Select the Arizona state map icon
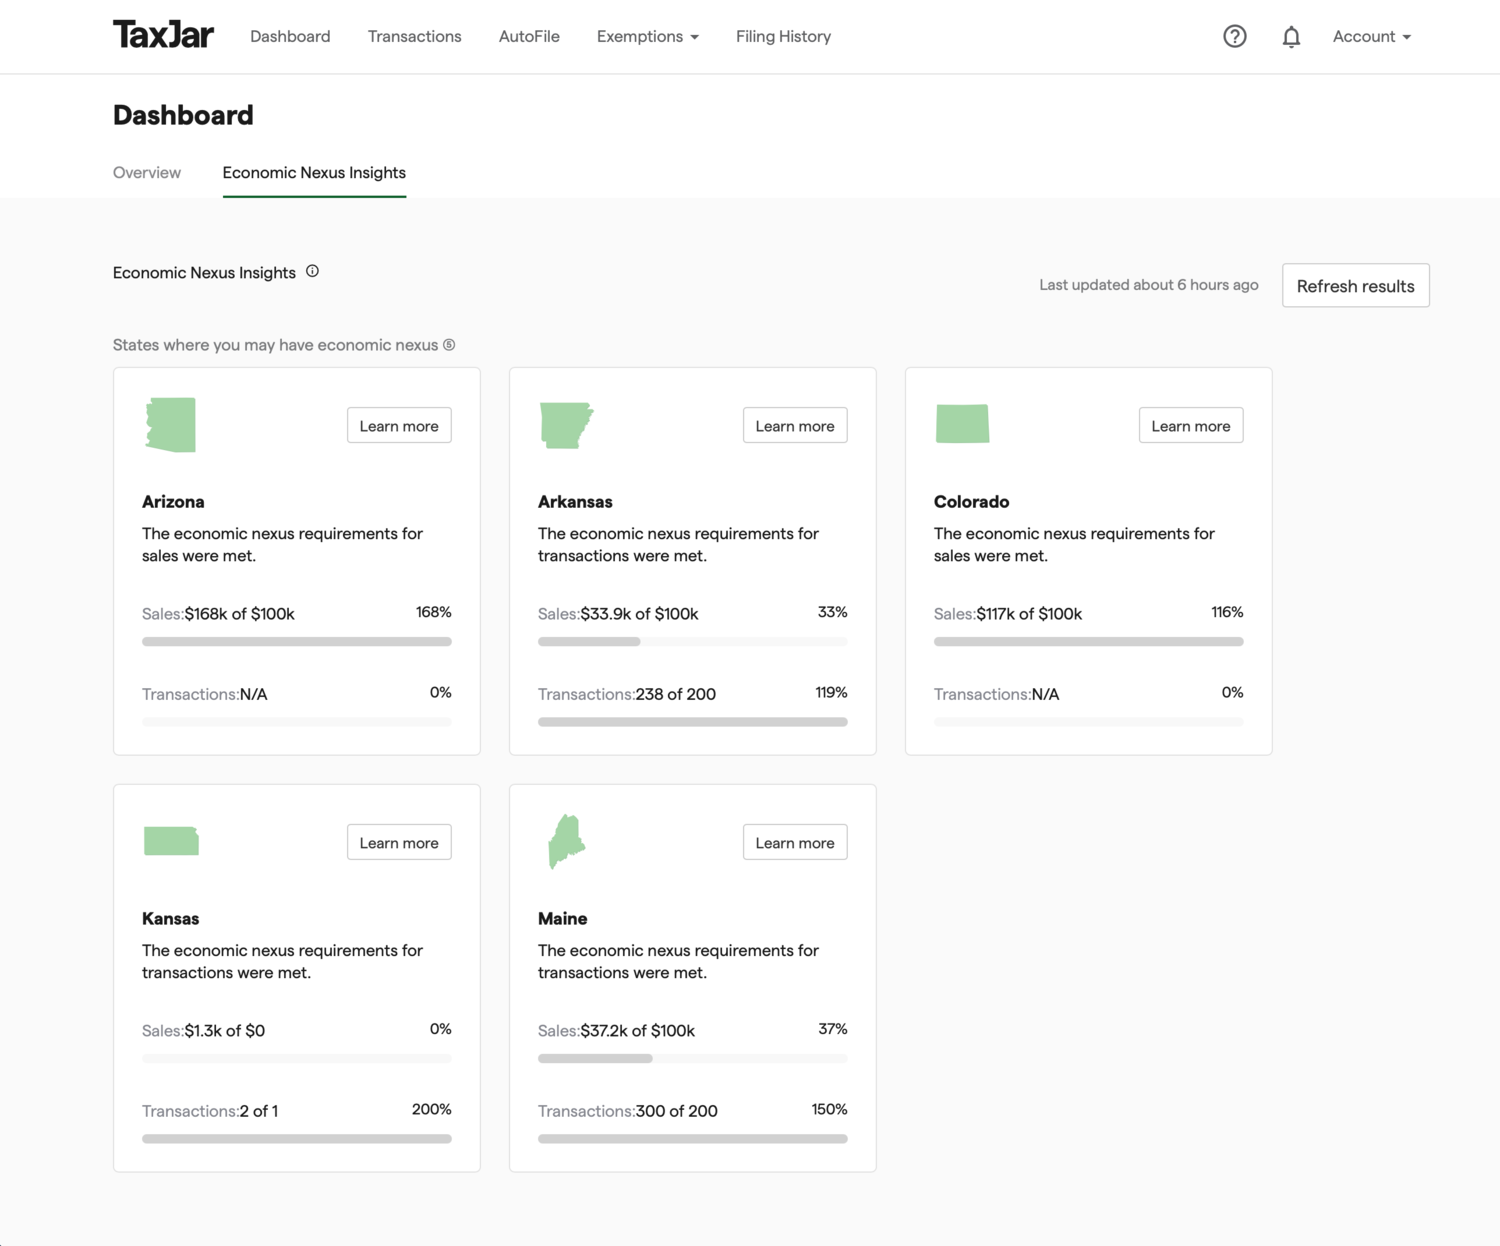The width and height of the screenshot is (1500, 1246). (x=171, y=424)
